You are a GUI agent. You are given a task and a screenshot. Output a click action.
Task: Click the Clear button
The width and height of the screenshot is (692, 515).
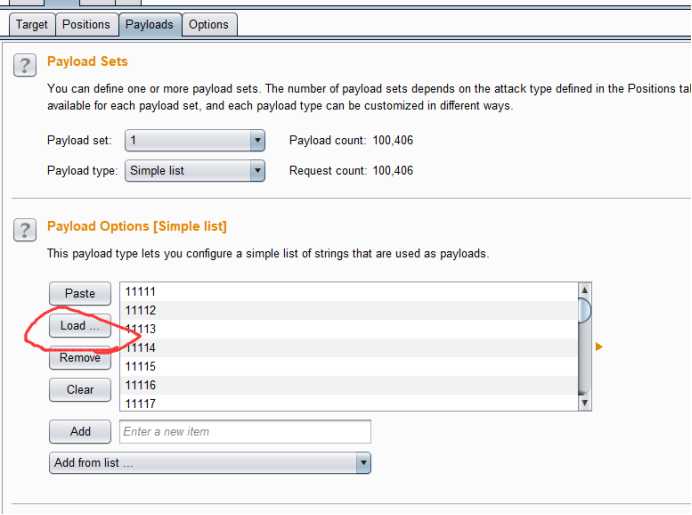coord(80,390)
